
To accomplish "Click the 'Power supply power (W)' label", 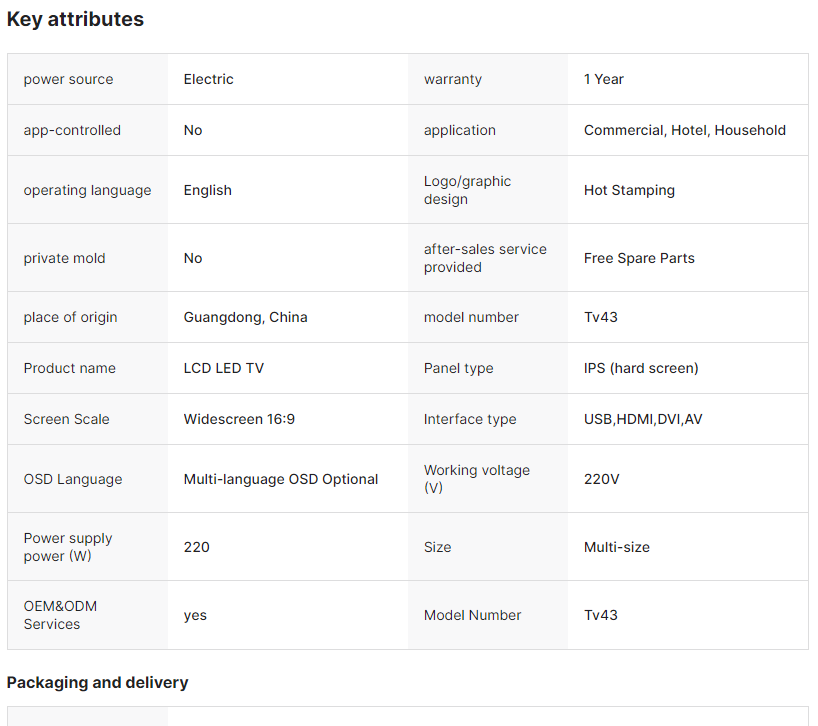I will click(x=67, y=547).
